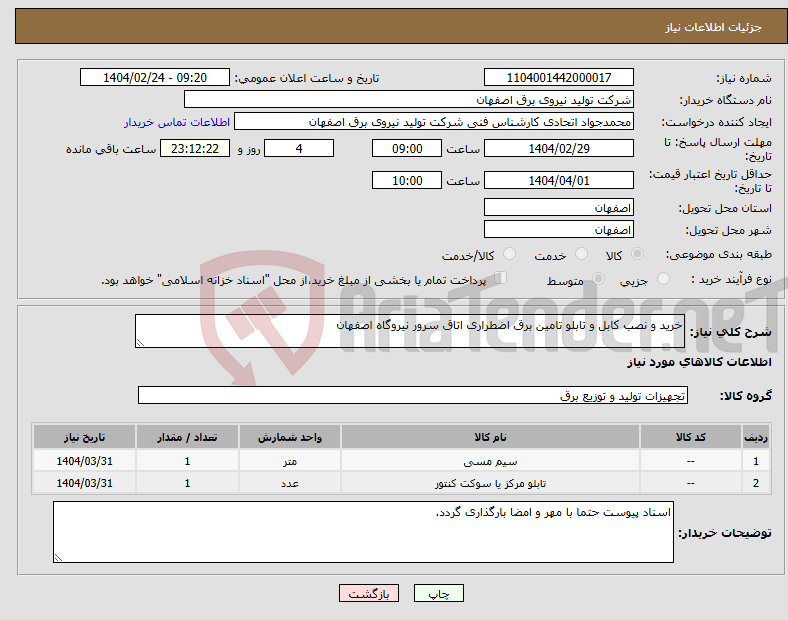Click the price validity date 1404/04/01
Viewport: 788px width, 620px height.
tap(558, 180)
